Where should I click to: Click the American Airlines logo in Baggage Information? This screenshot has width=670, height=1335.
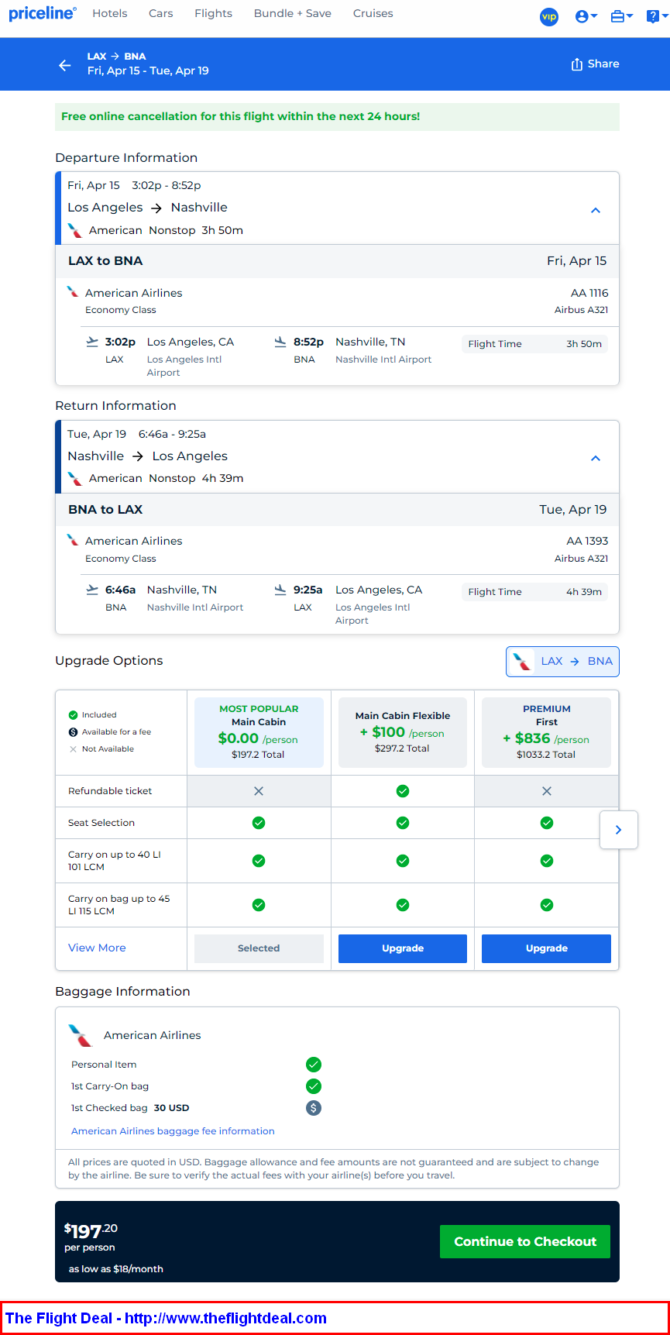pyautogui.click(x=80, y=1035)
